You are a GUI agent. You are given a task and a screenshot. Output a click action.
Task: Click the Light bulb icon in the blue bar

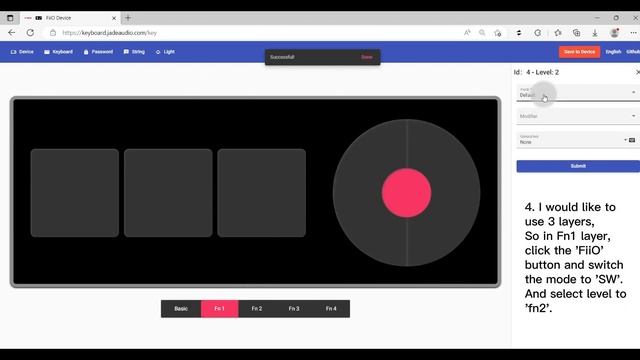(158, 52)
